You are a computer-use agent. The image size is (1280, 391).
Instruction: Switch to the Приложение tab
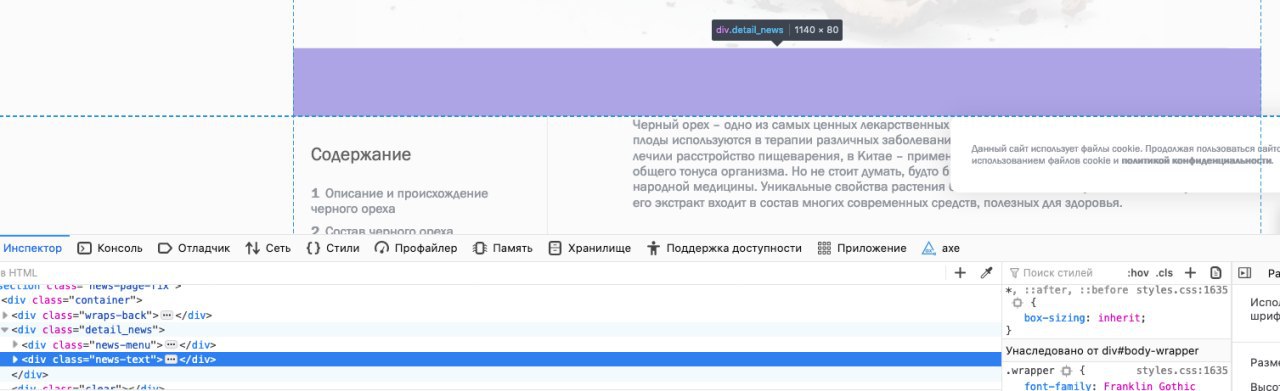(862, 248)
